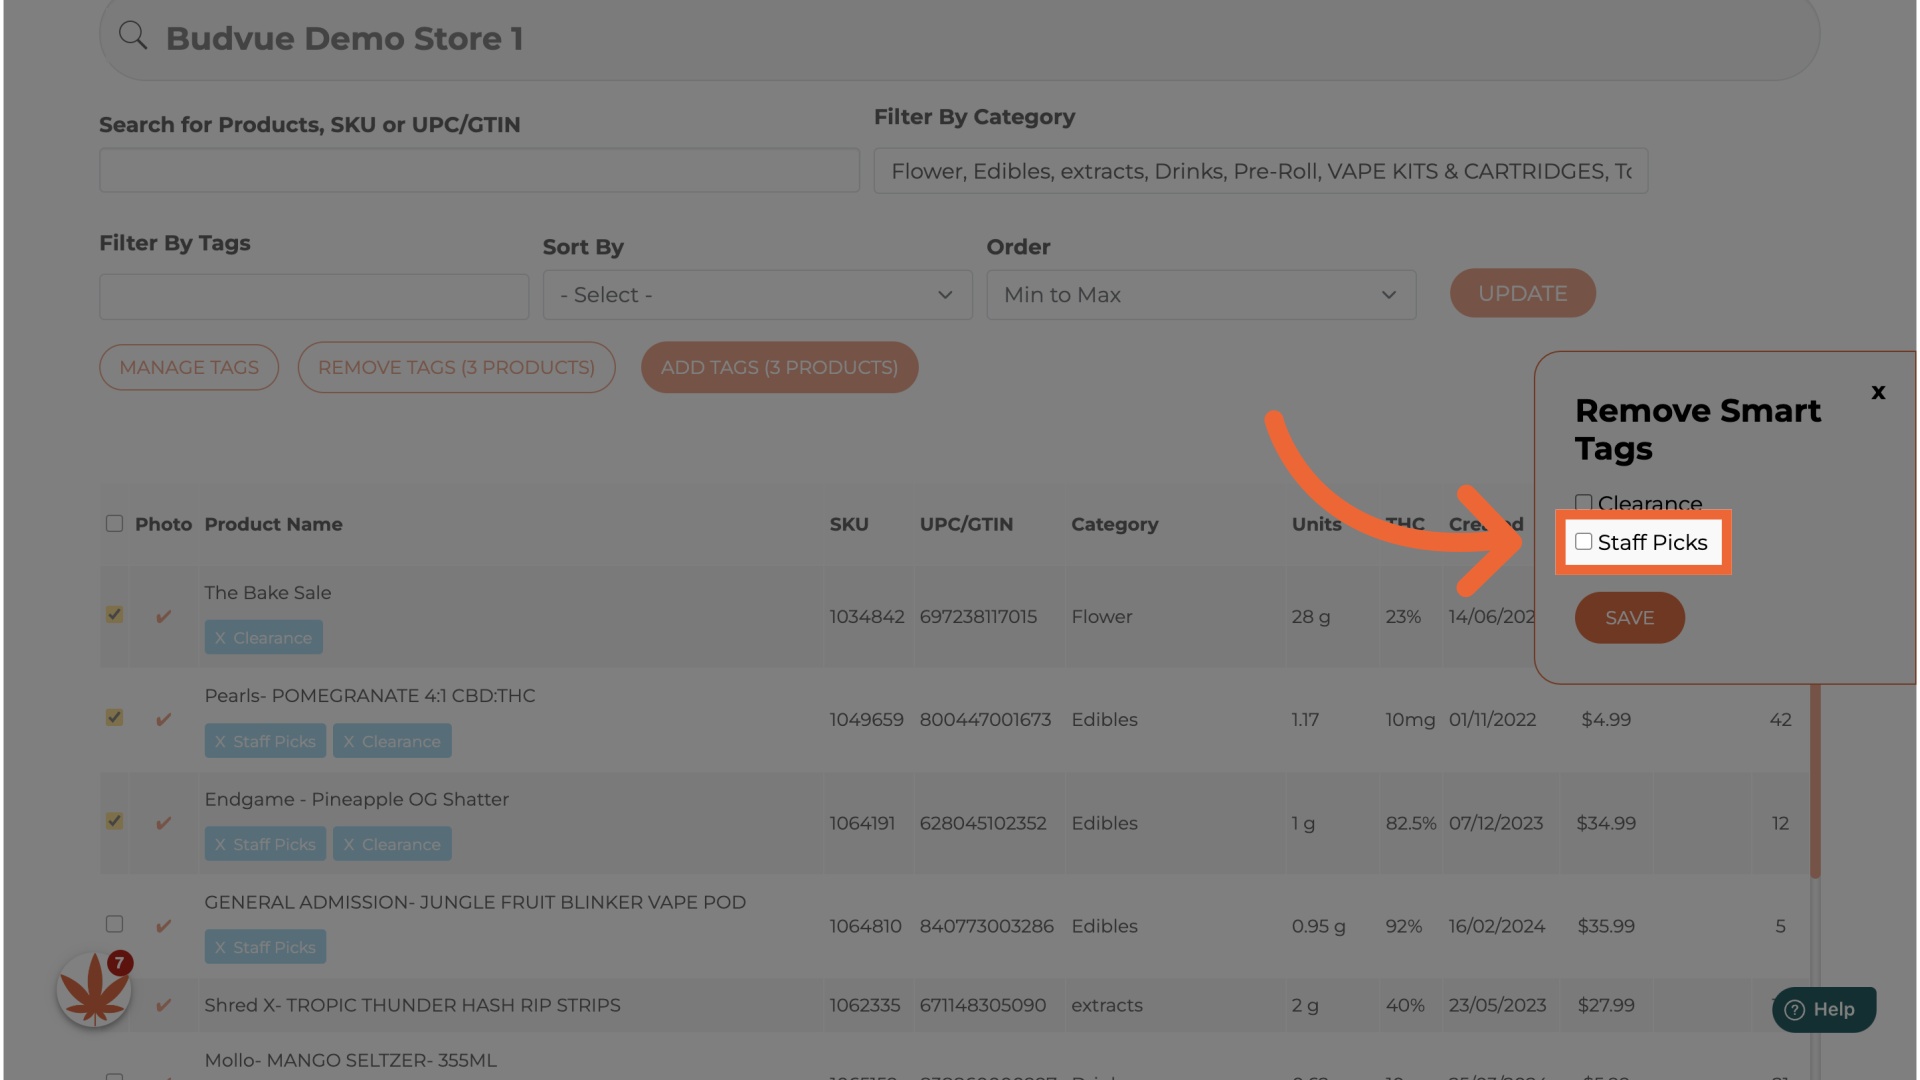Remove Staff Picks tag from Jungle Fruit Blinker
This screenshot has height=1080, width=1920.
[x=220, y=948]
